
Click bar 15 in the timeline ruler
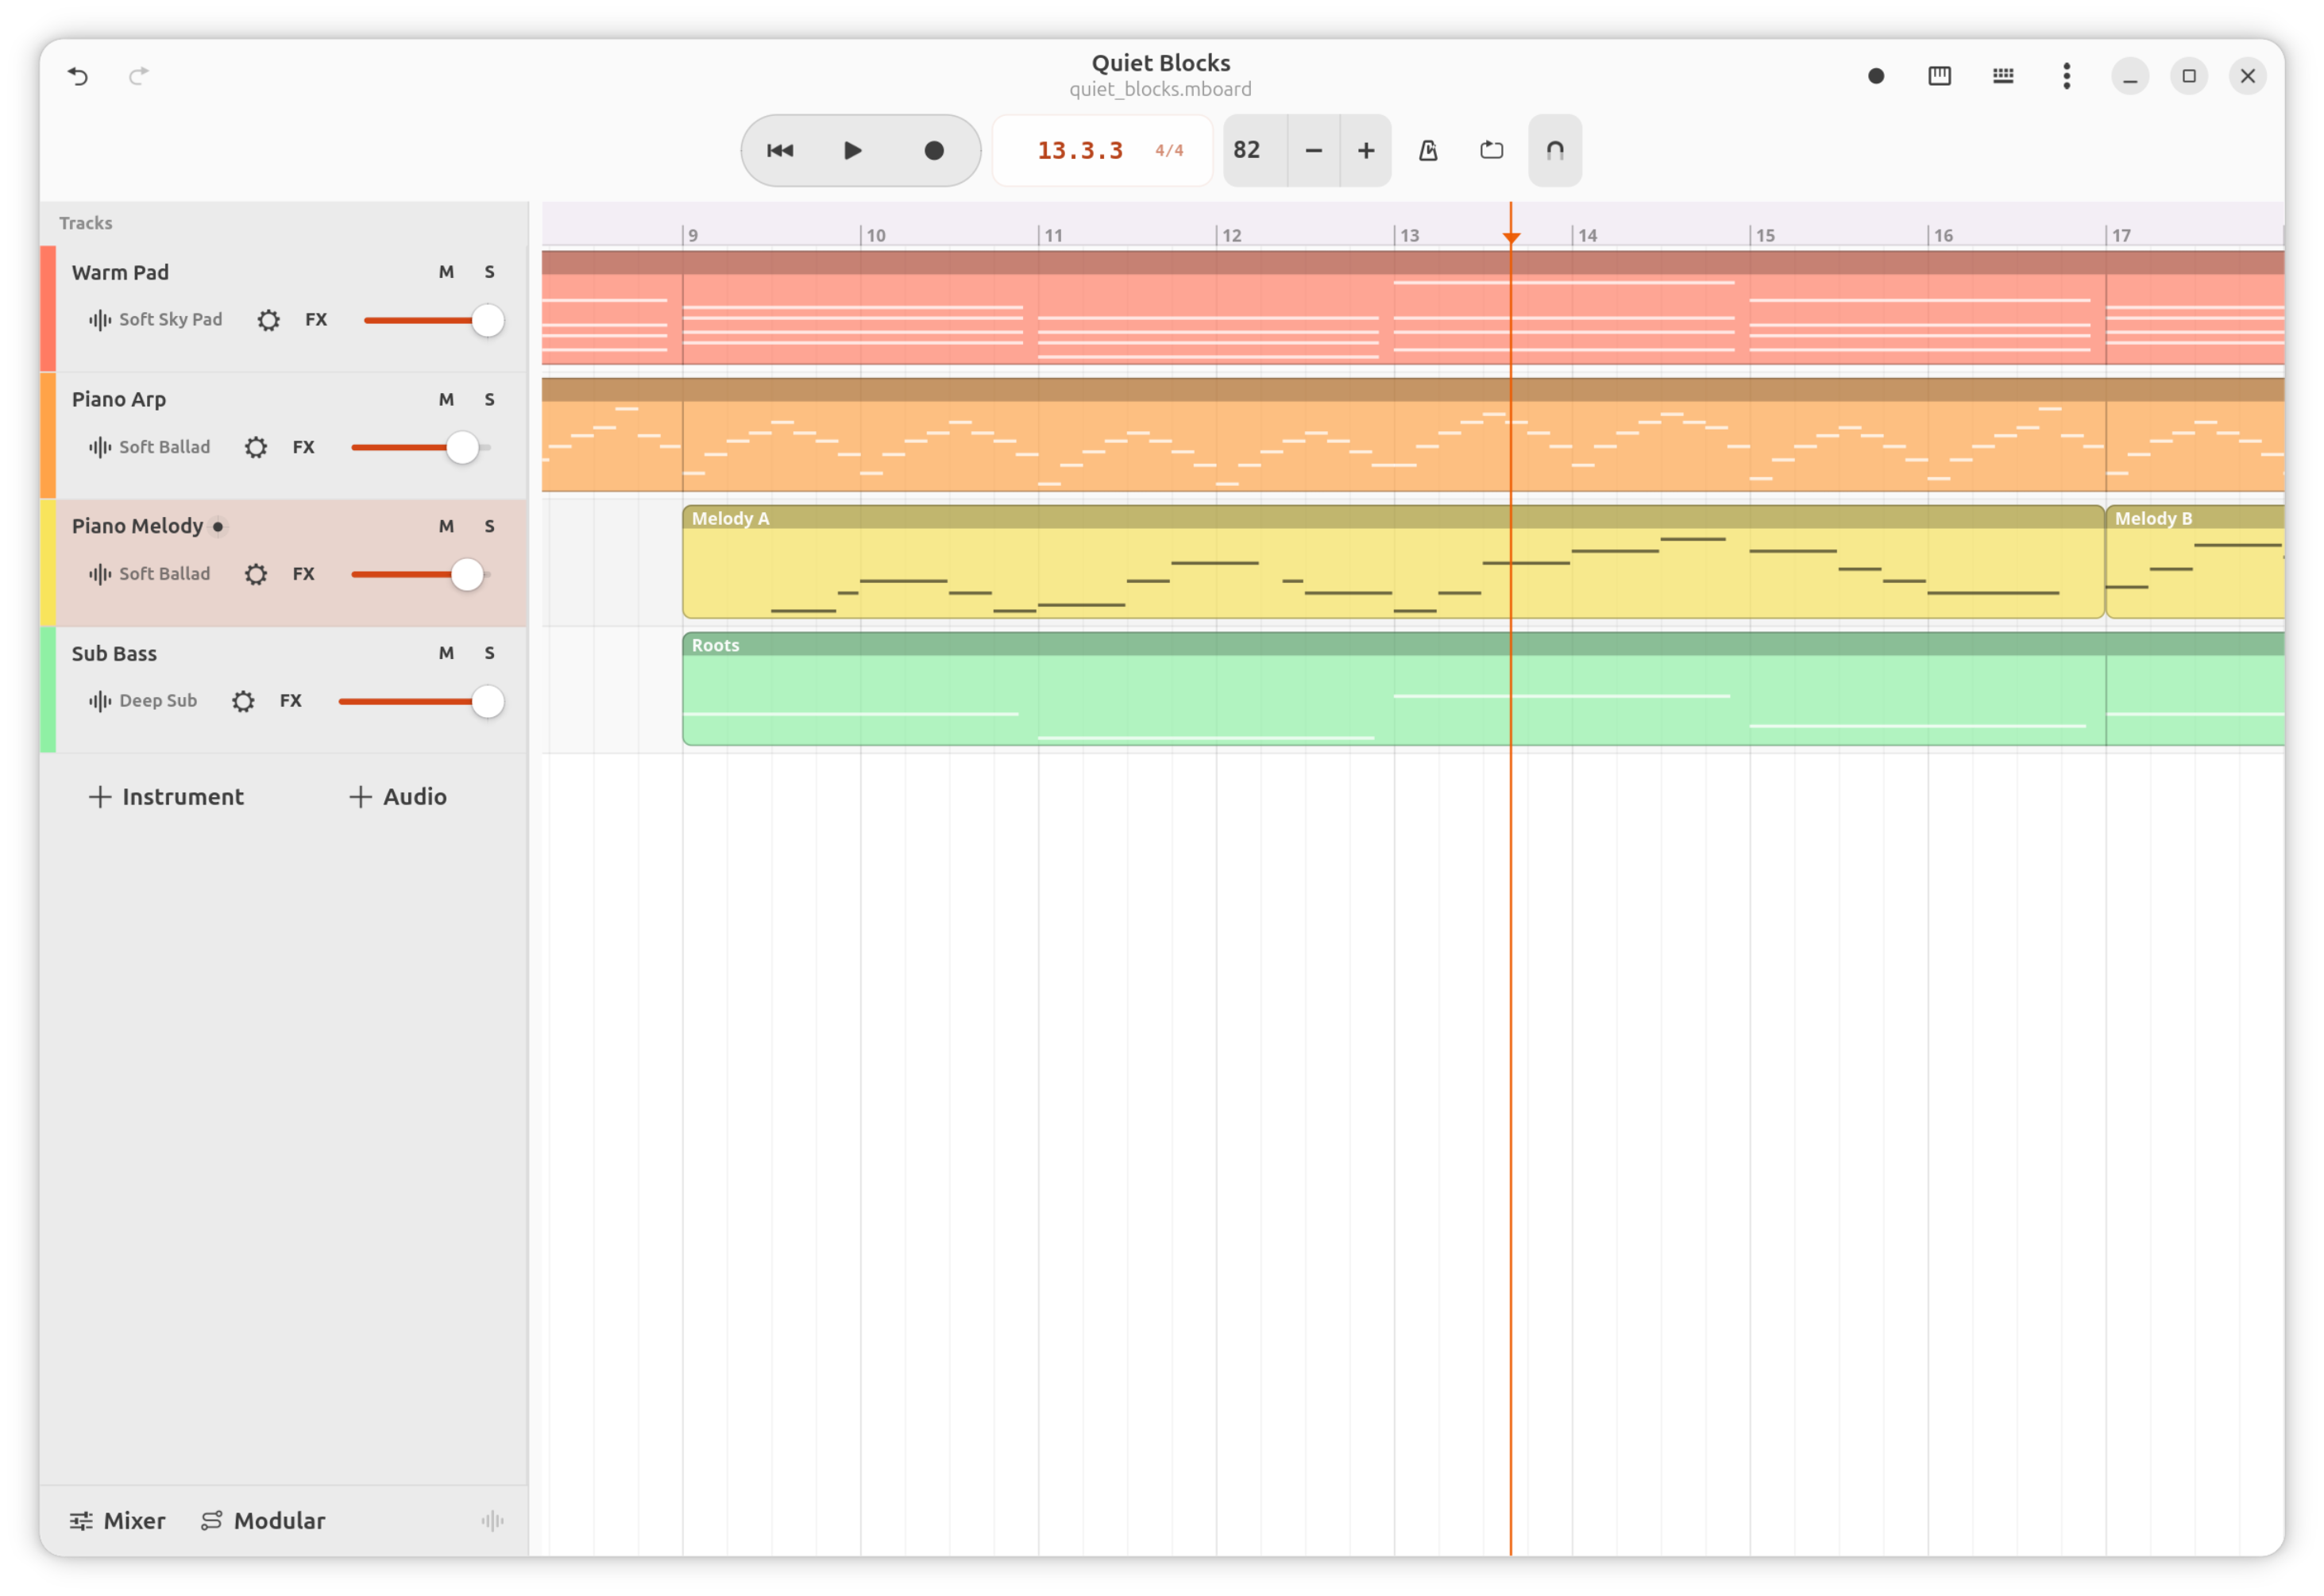point(1765,235)
